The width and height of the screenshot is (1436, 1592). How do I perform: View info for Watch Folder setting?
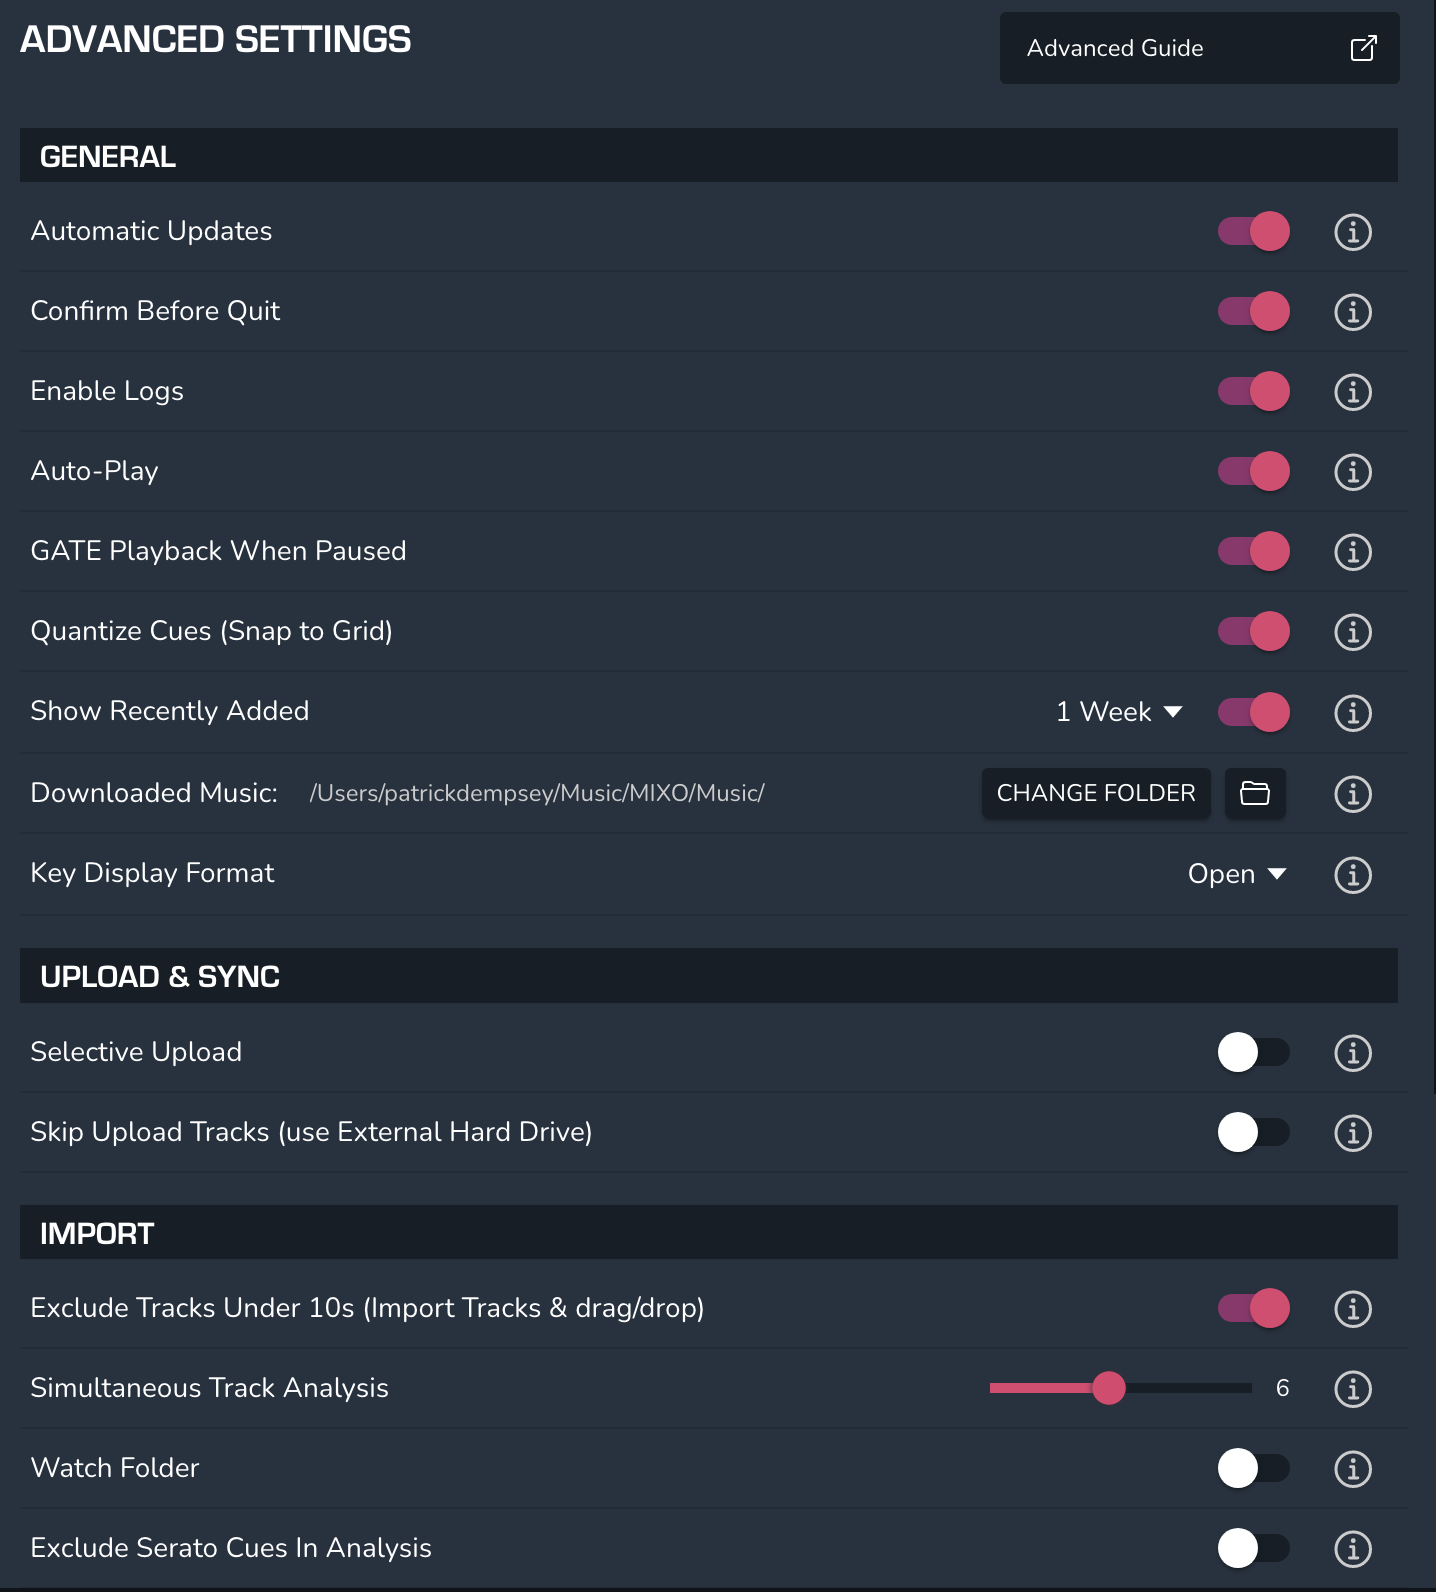click(x=1352, y=1469)
